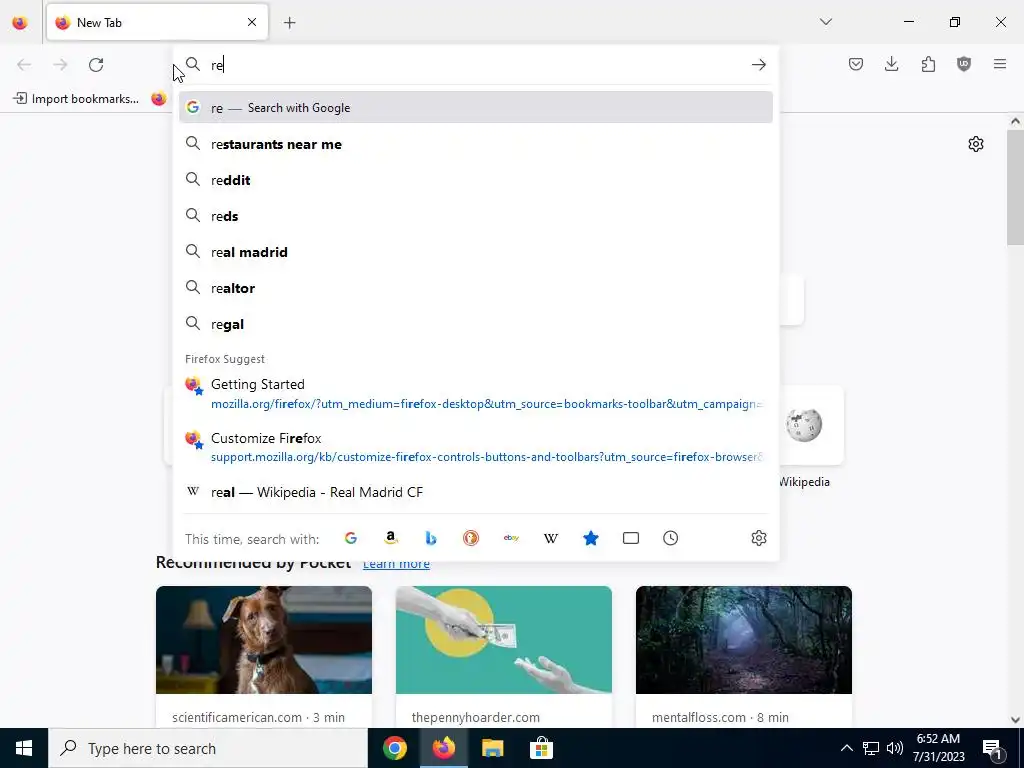Search this time with DuckDuckGo icon

pyautogui.click(x=471, y=538)
